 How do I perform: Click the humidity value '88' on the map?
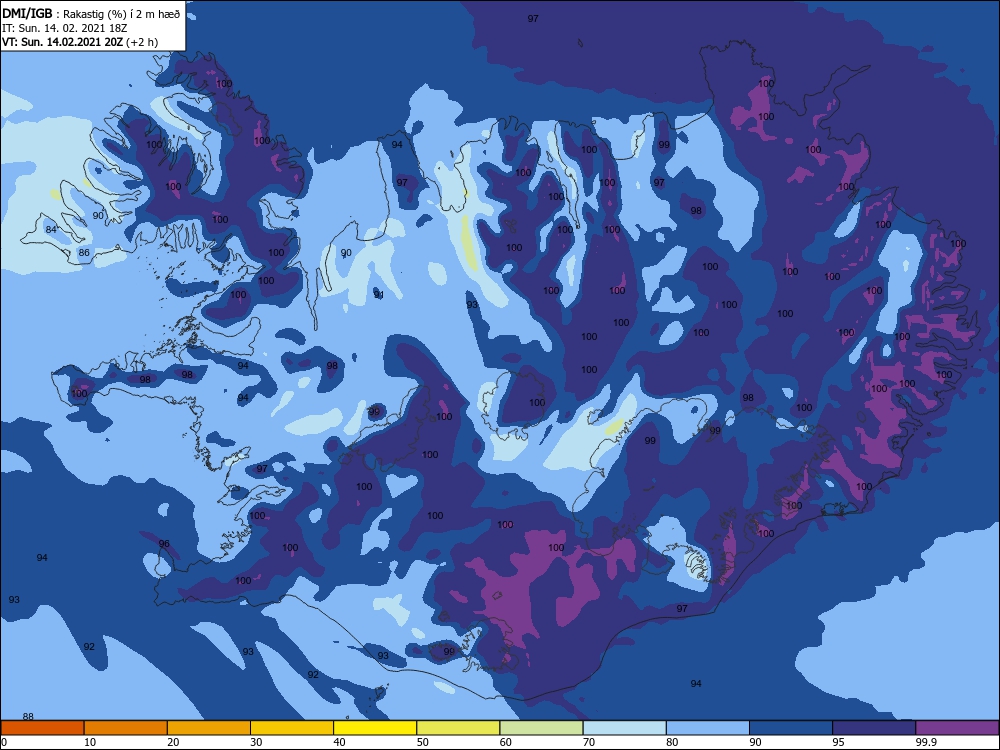(28, 717)
